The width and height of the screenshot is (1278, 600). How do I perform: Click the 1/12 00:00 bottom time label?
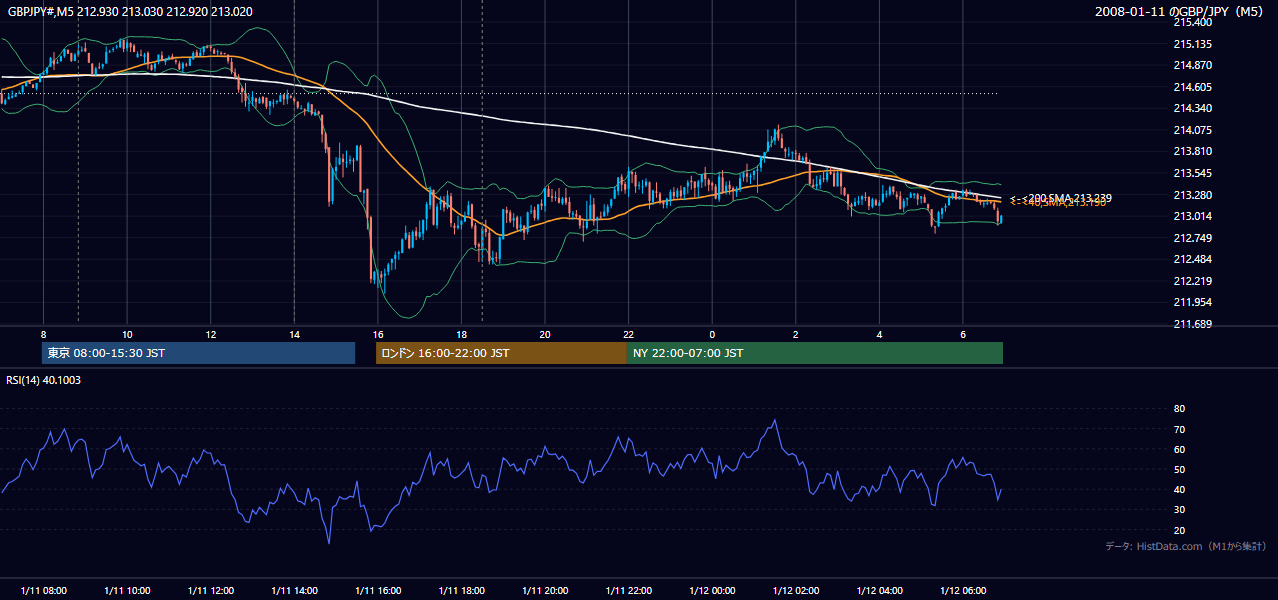tap(712, 591)
